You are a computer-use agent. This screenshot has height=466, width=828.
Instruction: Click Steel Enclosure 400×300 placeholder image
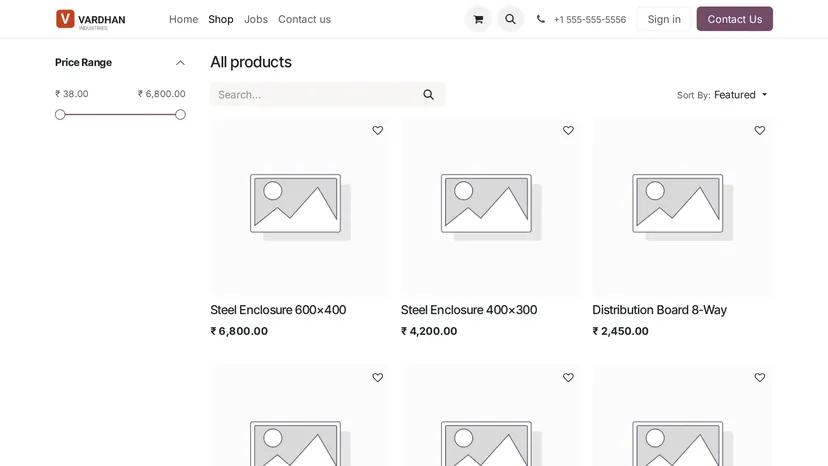click(x=491, y=207)
